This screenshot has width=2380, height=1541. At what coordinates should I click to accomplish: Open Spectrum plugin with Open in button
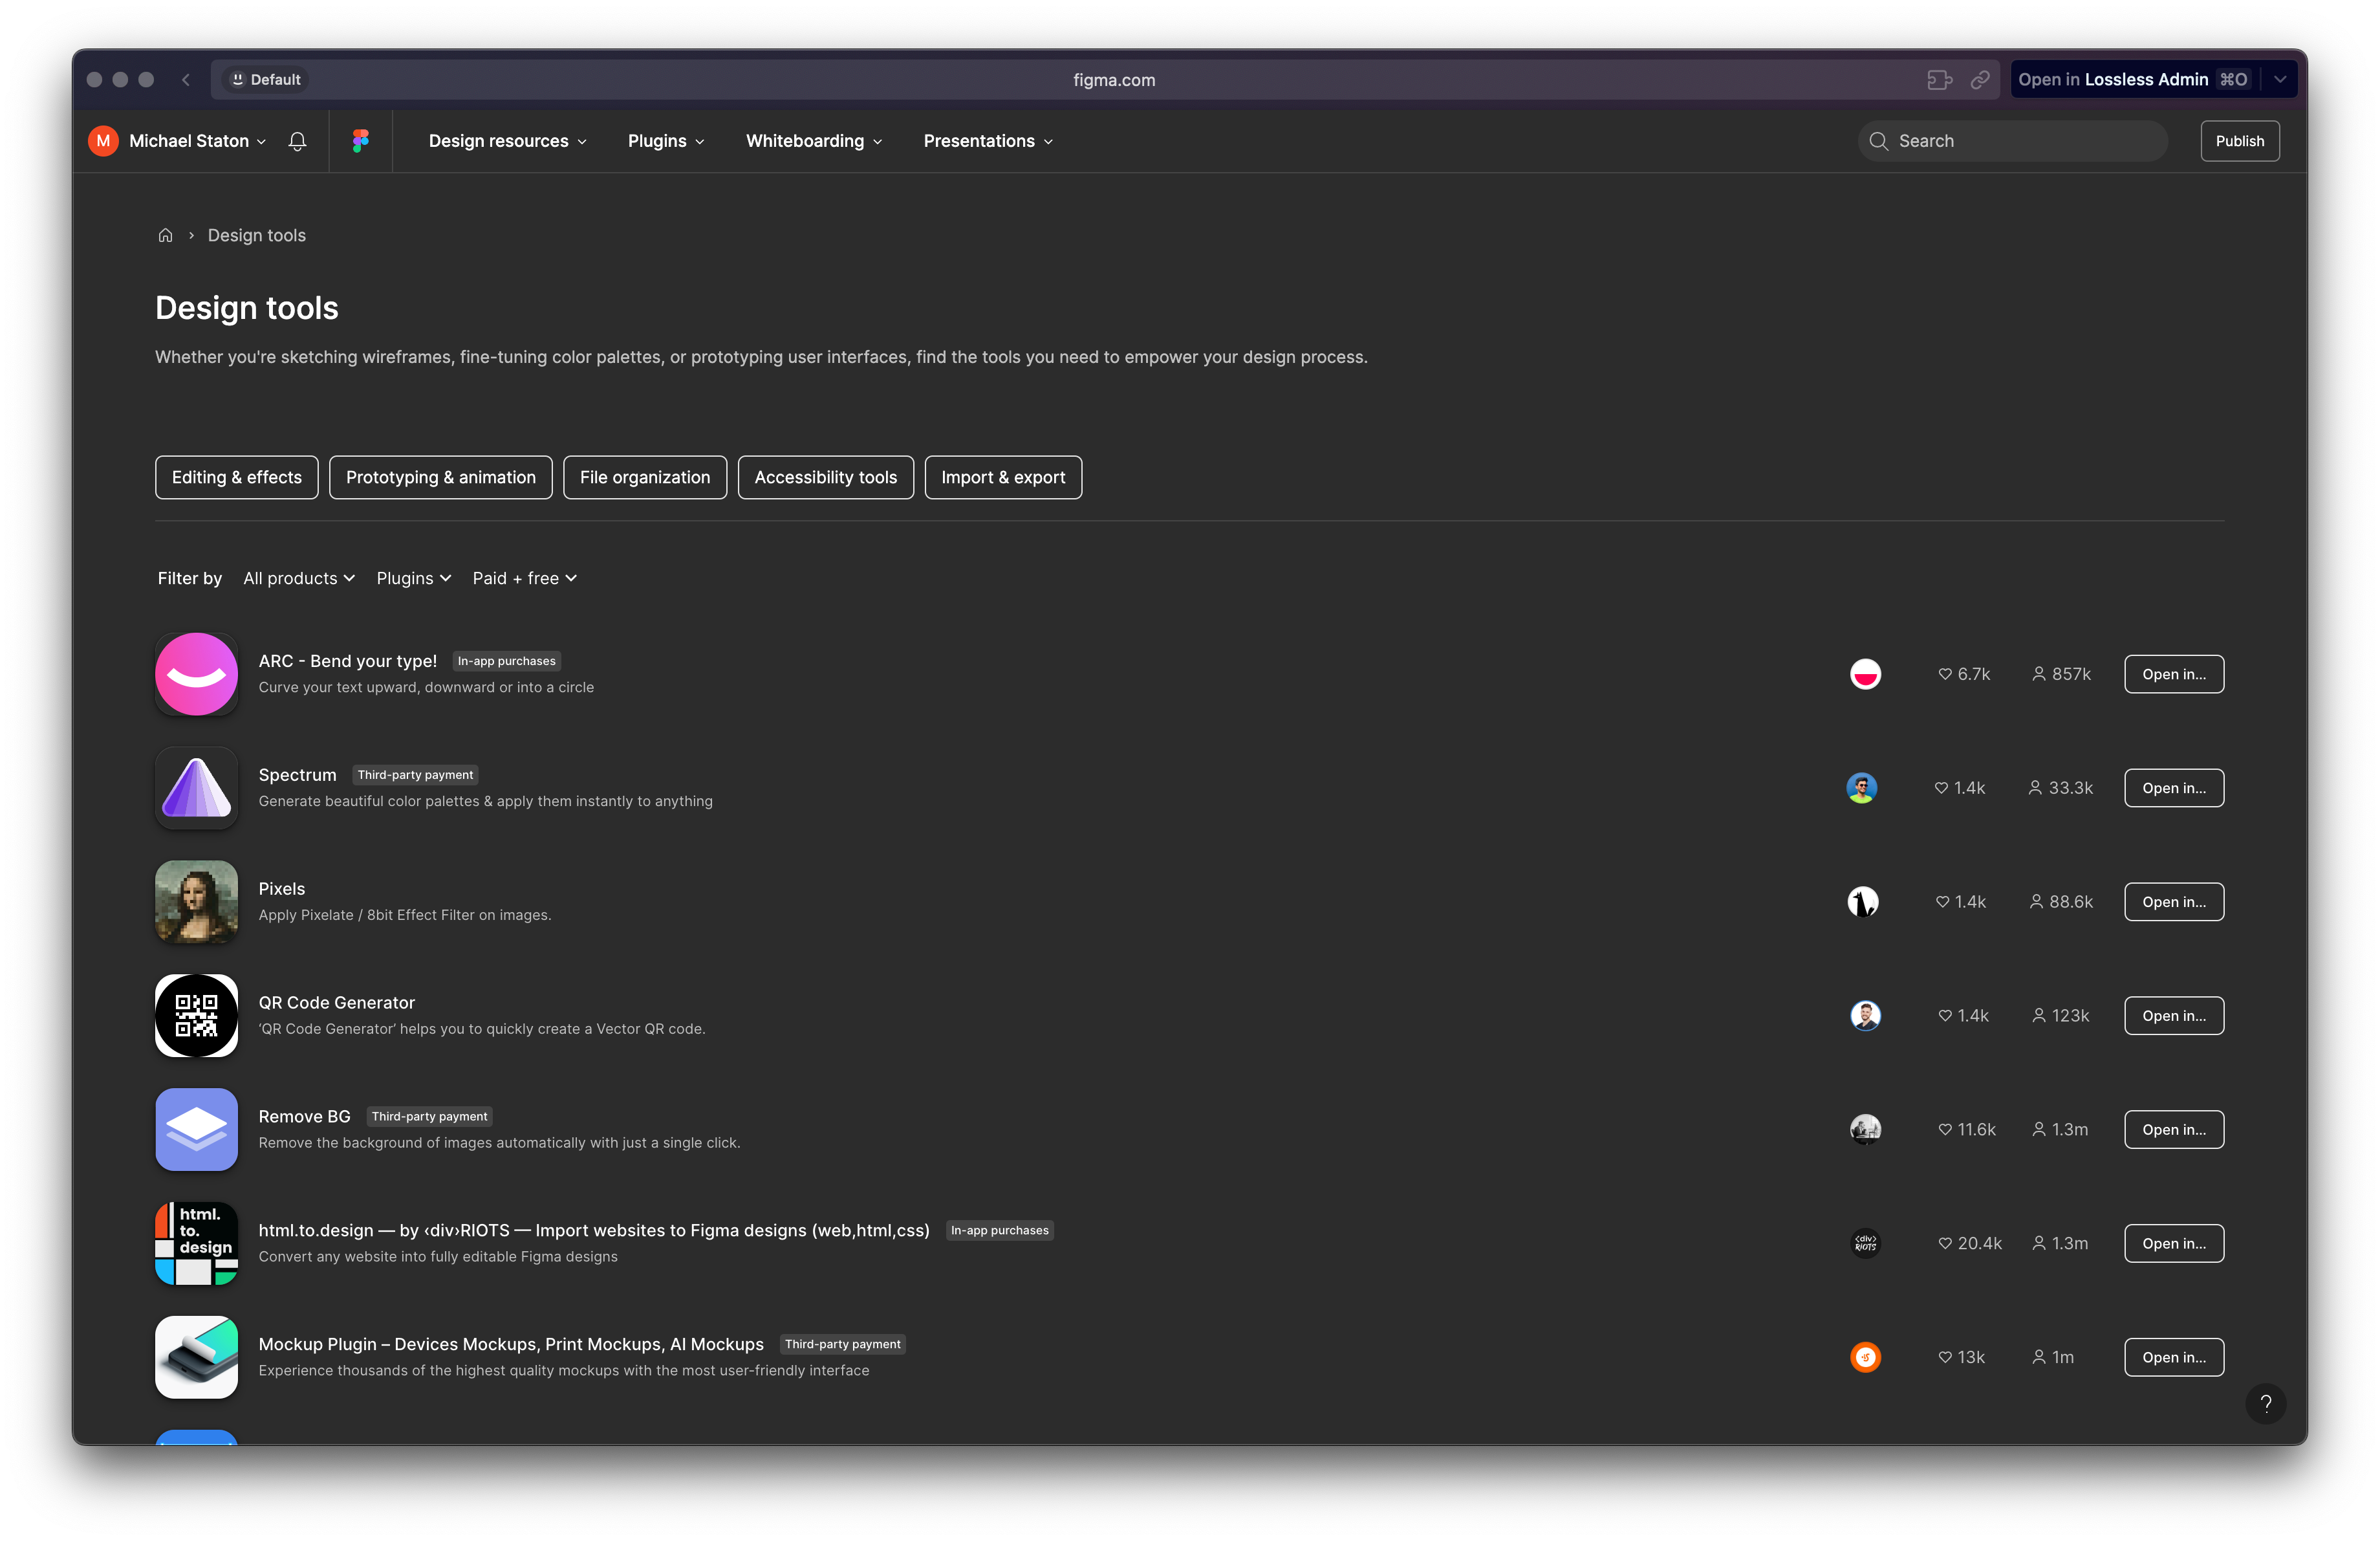coord(2174,788)
